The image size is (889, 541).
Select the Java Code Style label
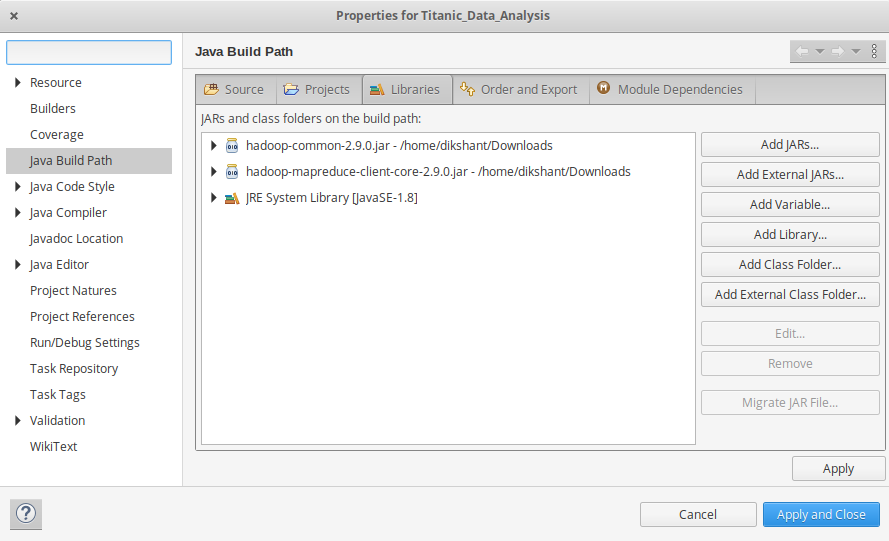click(x=72, y=187)
